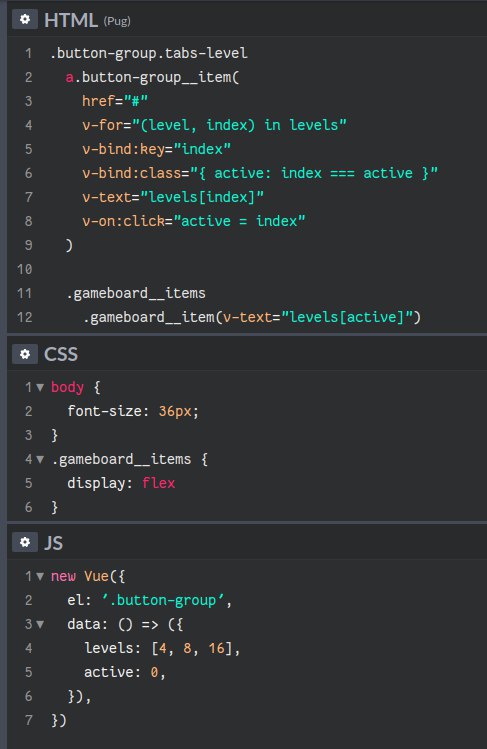Select the HTML panel title
Viewport: 487px width, 749px height.
(x=71, y=20)
